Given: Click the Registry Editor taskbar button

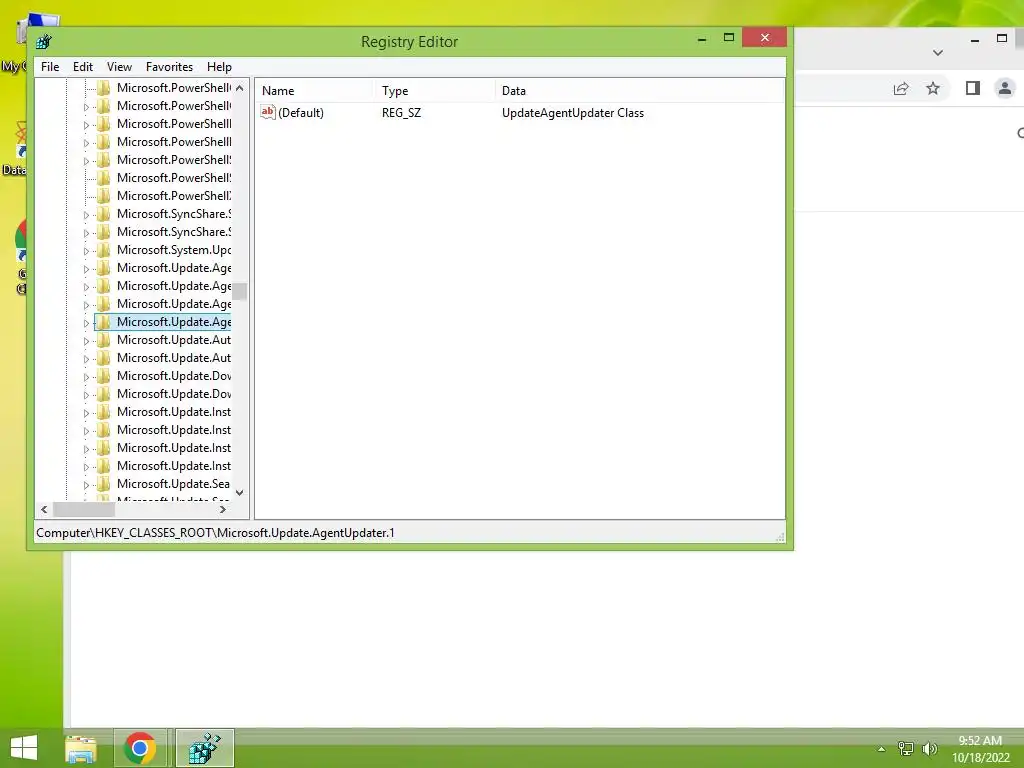Looking at the screenshot, I should (204, 748).
